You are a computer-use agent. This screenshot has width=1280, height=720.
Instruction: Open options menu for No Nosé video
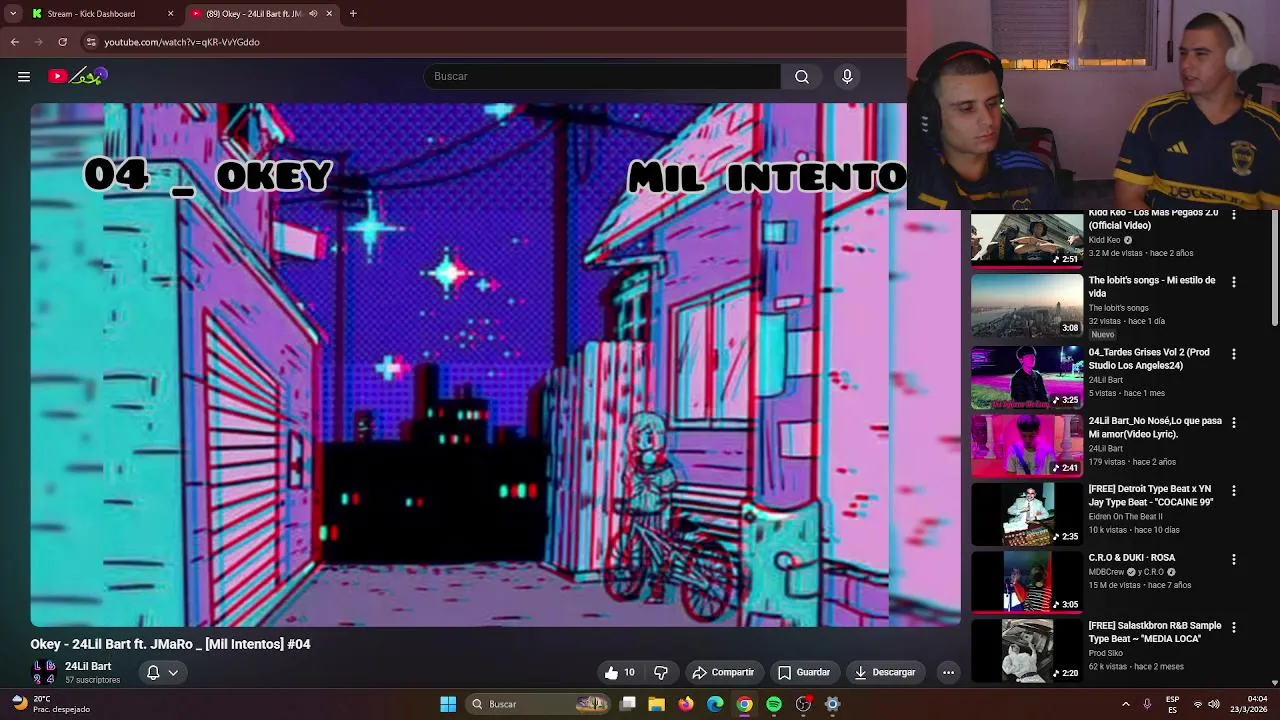coord(1233,423)
